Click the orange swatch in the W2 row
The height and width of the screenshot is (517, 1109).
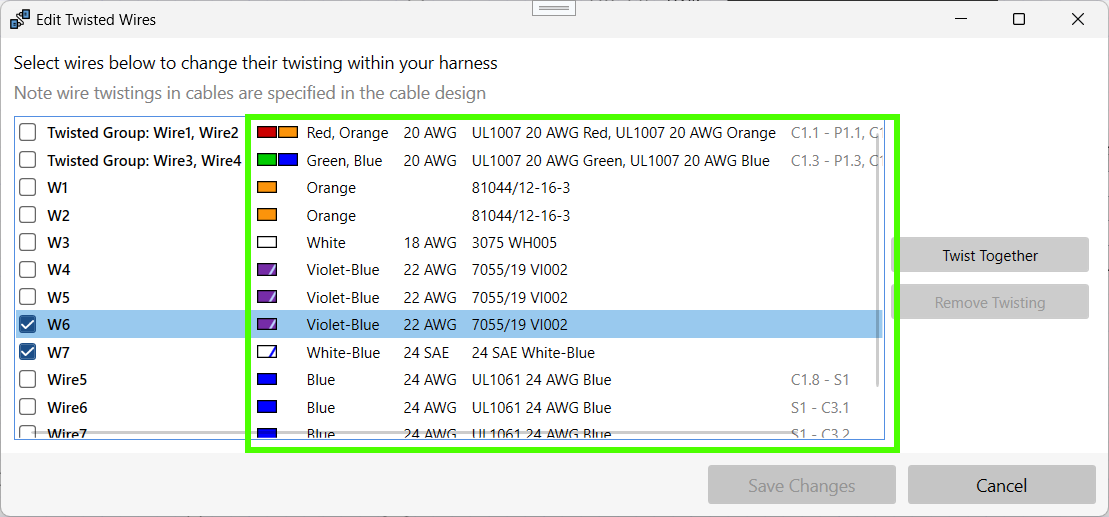267,215
